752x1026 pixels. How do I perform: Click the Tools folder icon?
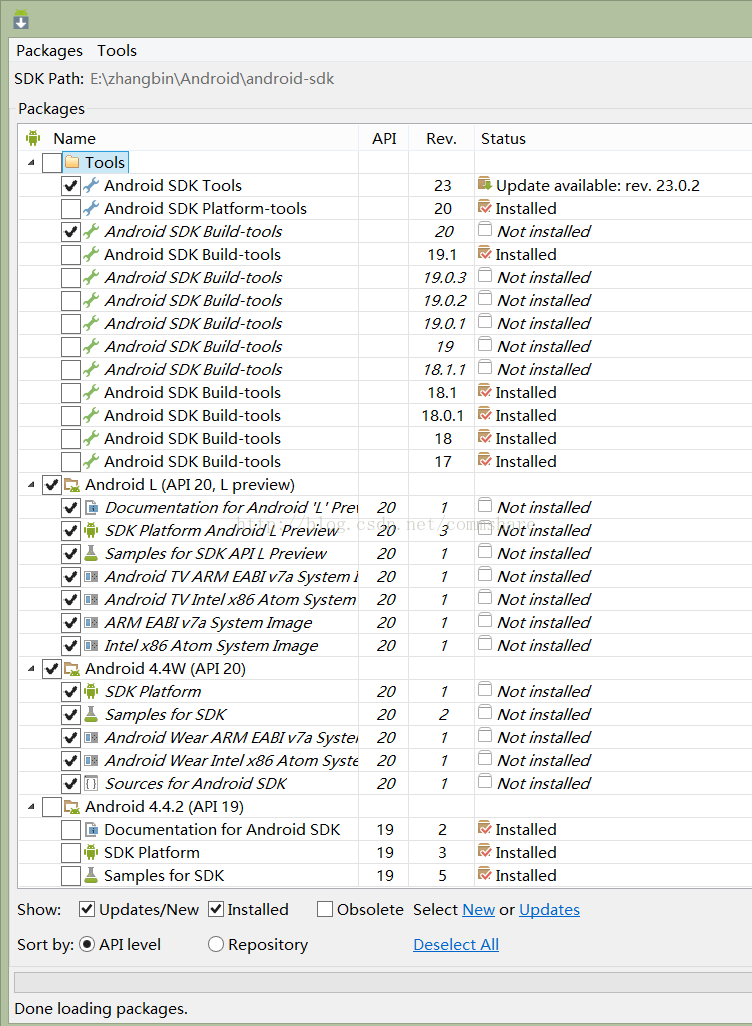(x=72, y=162)
